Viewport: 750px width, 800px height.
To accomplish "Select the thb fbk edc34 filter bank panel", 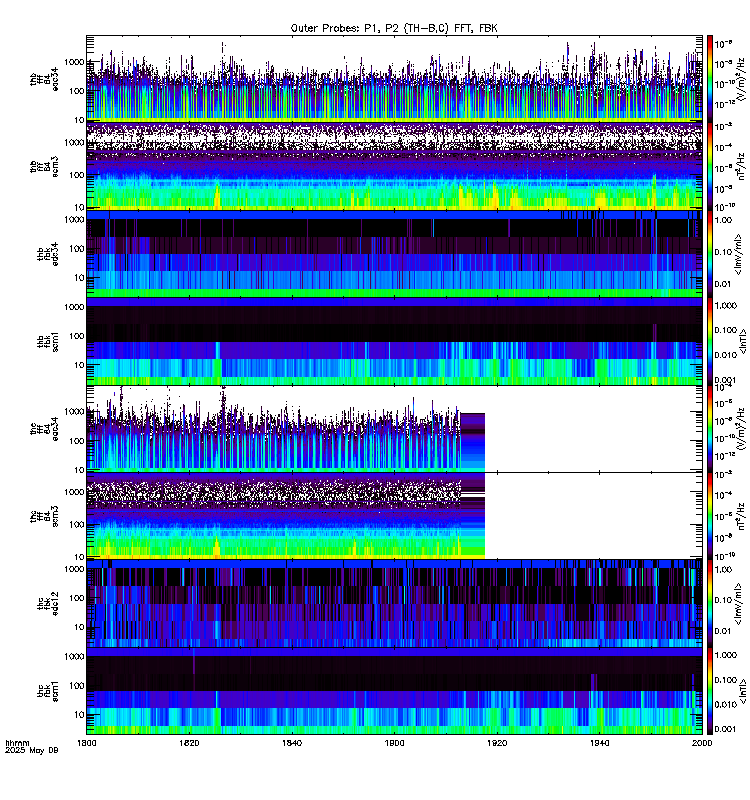I will pyautogui.click(x=394, y=254).
